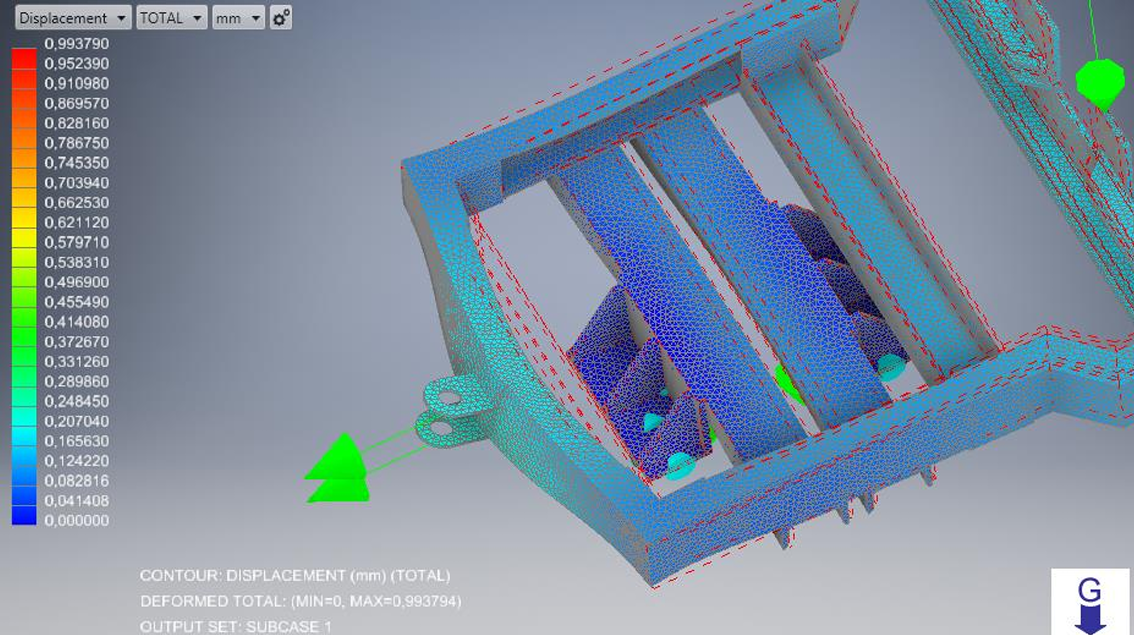Click legend value 0,579710
Viewport: 1134px width, 635px height.
point(77,242)
